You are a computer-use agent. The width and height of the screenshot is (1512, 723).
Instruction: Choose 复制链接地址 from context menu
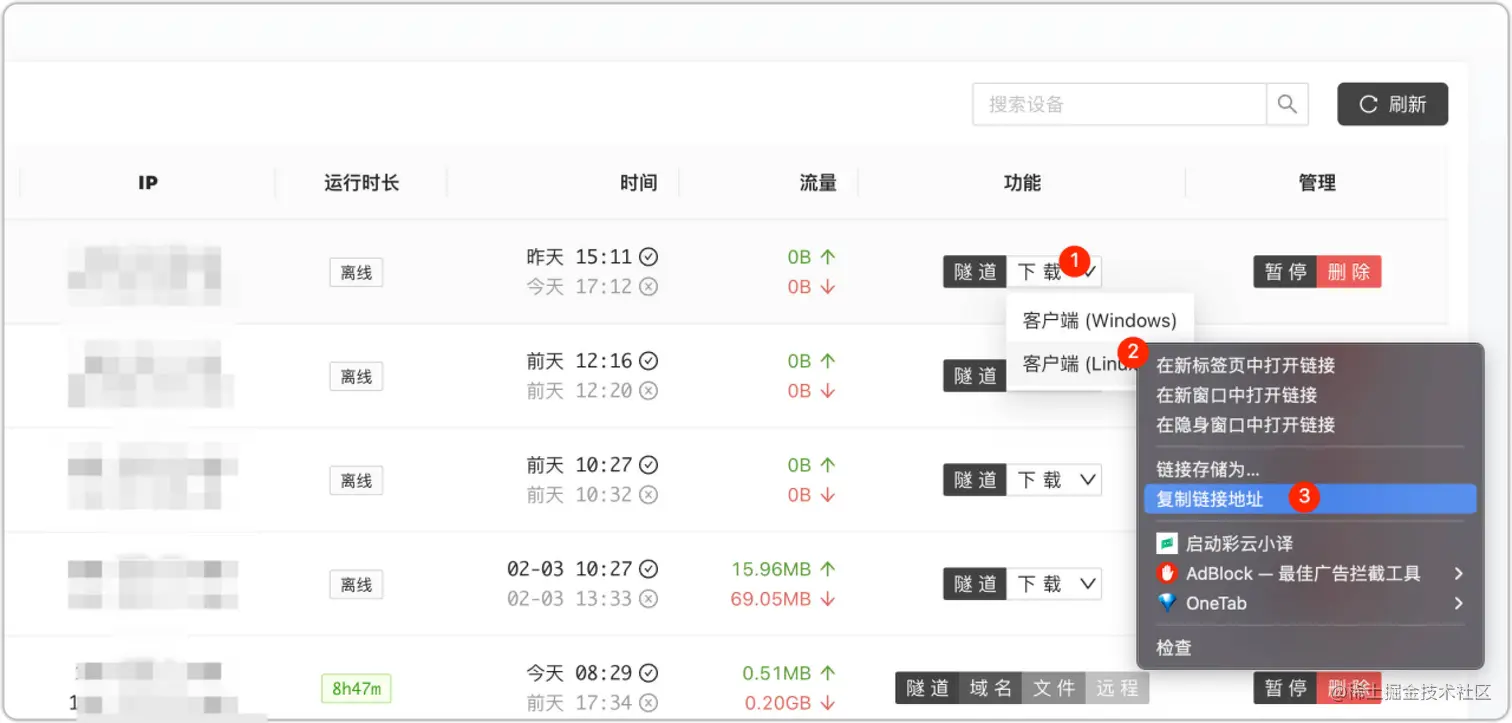click(1310, 499)
